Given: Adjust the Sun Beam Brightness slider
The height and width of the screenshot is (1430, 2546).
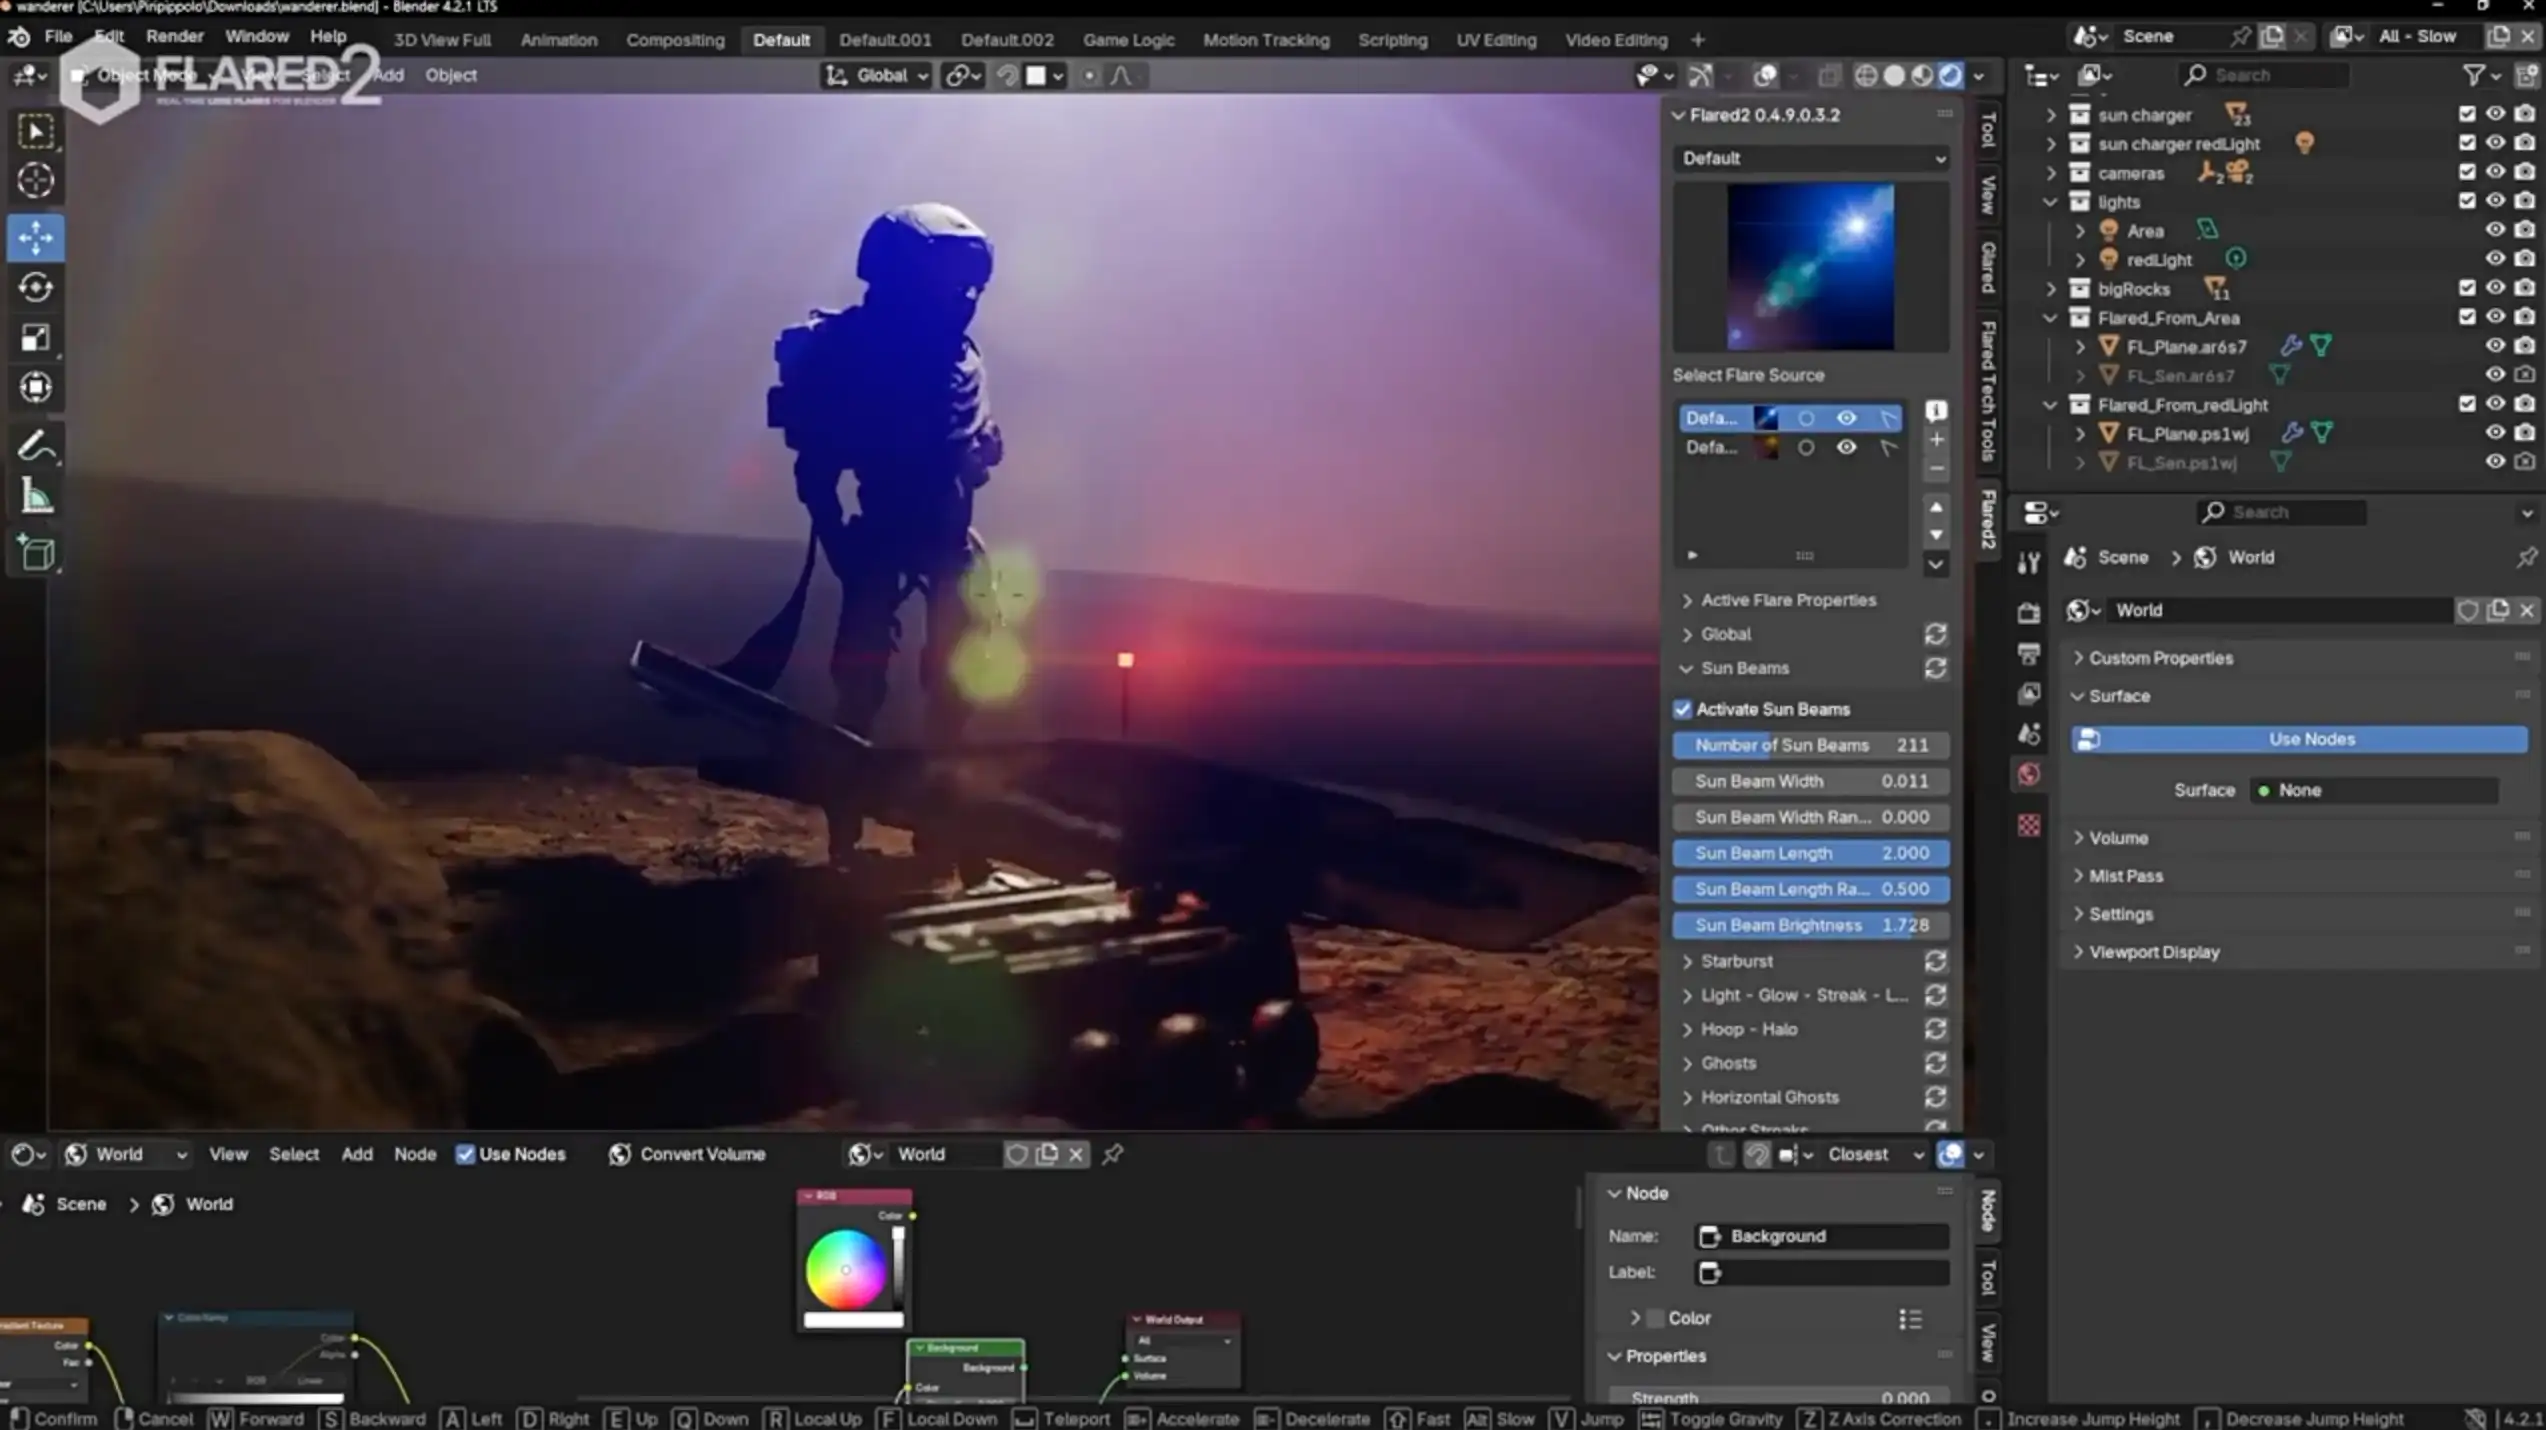Looking at the screenshot, I should (1810, 925).
